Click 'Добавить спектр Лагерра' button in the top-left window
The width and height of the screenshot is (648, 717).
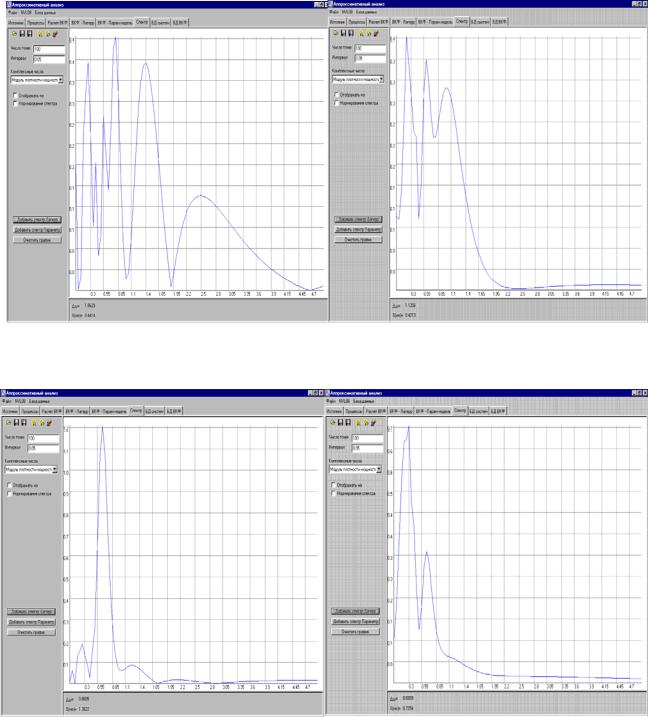coord(37,219)
